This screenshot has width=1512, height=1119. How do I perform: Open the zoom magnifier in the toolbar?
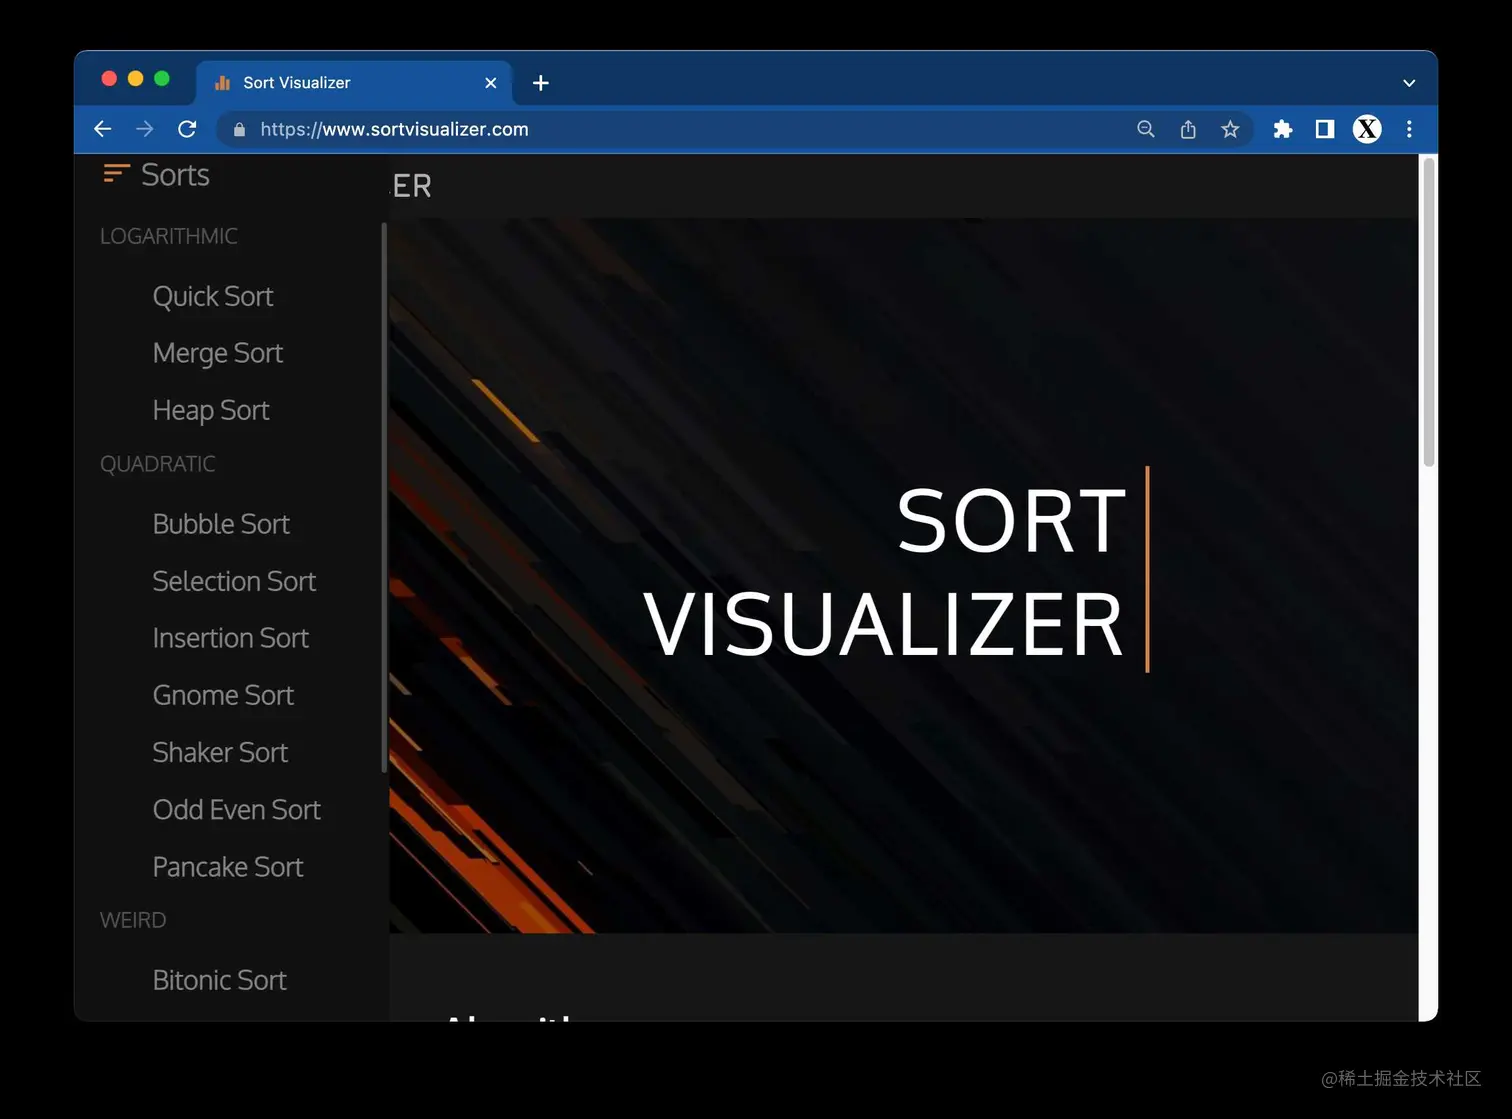click(x=1145, y=129)
